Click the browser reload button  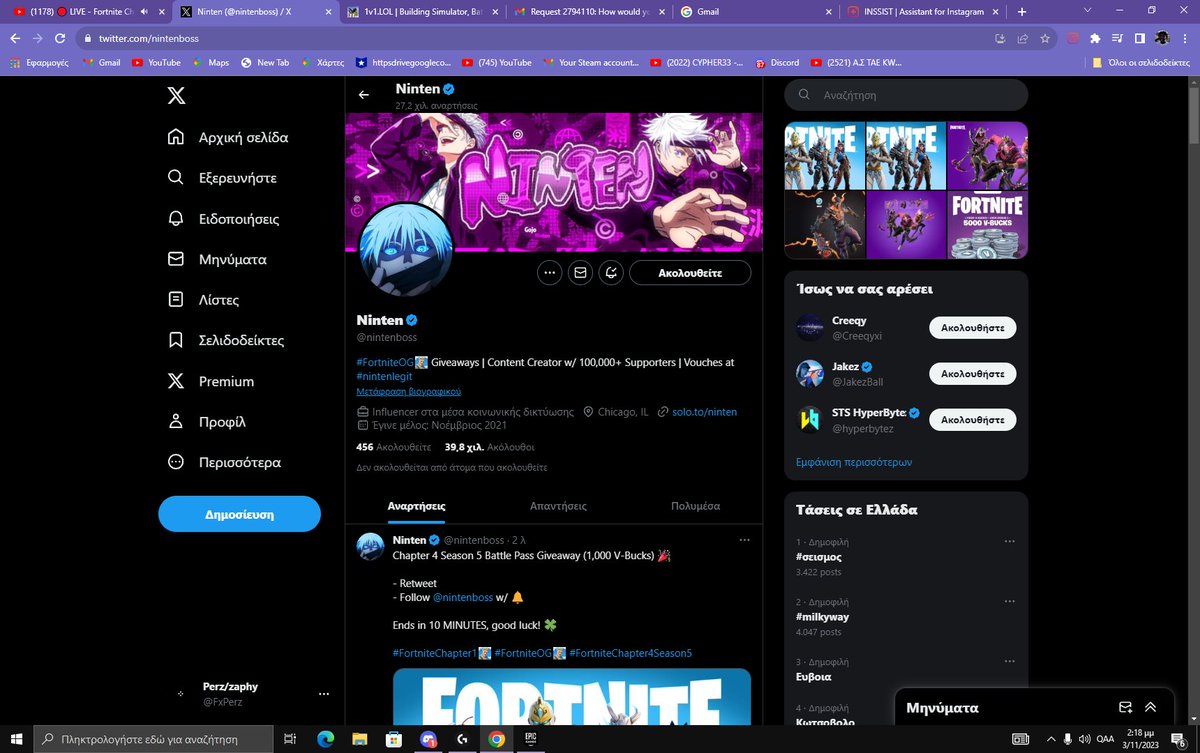point(61,38)
